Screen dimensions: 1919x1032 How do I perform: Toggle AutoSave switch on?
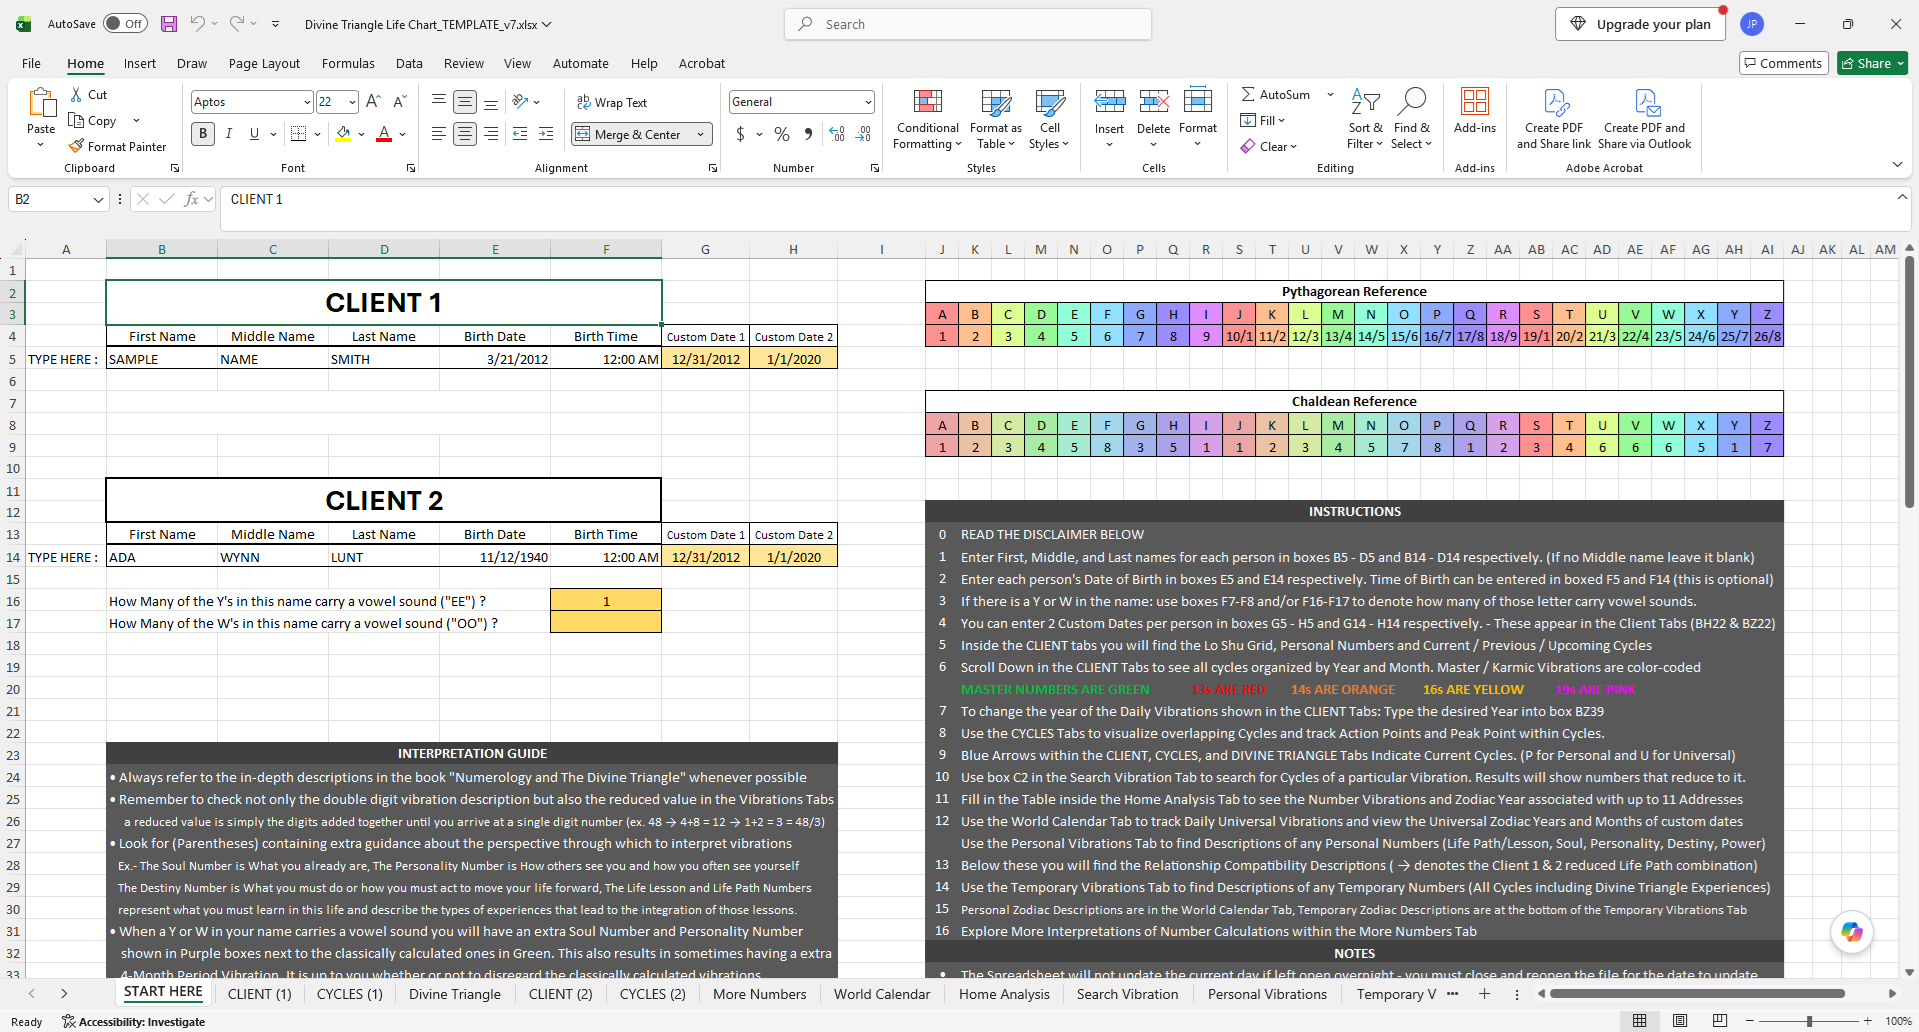point(125,24)
